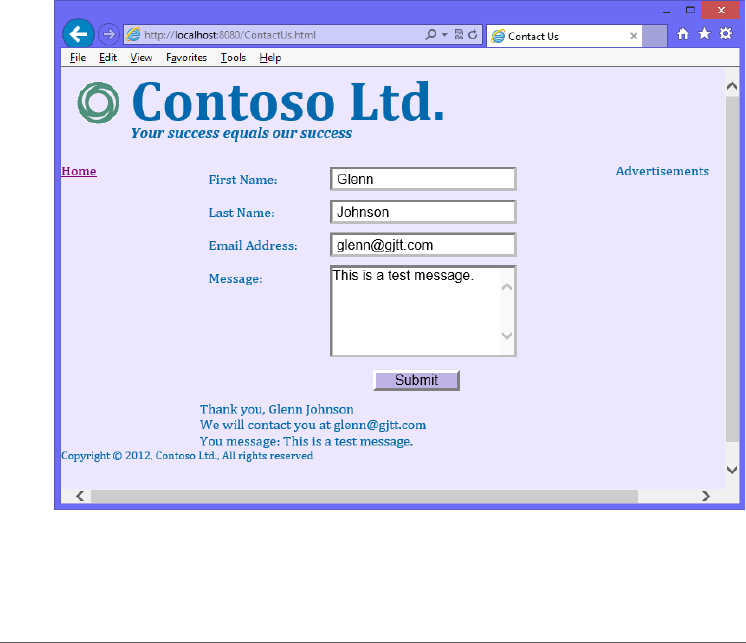The width and height of the screenshot is (746, 643).
Task: Click the vertical page scrollbar thumb
Action: 732,269
